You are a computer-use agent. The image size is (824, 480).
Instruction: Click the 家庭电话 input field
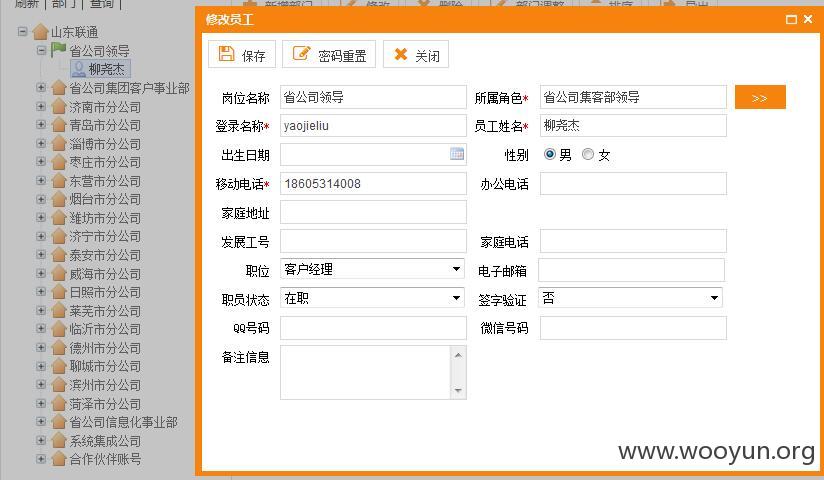[633, 241]
